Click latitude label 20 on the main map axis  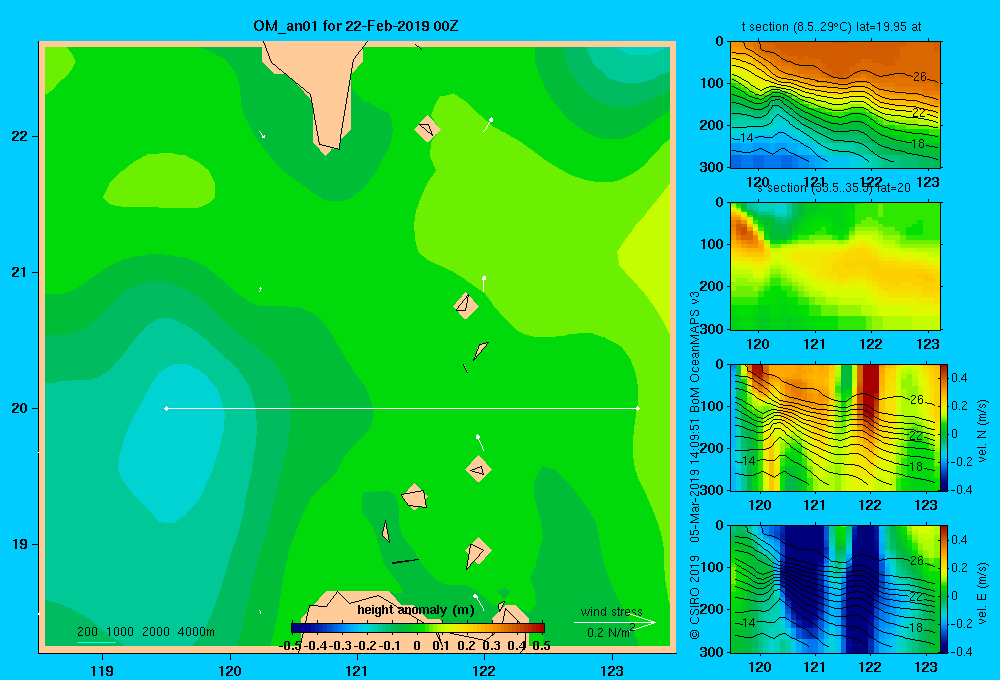[x=19, y=408]
